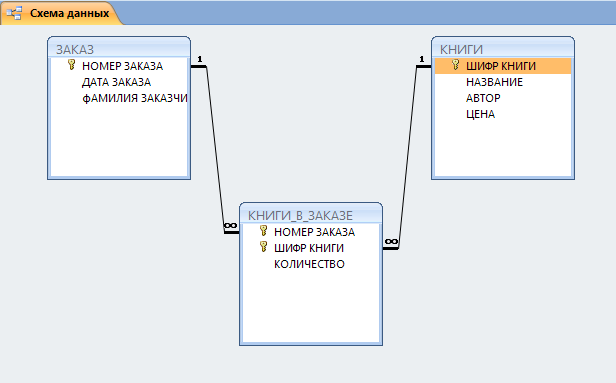Select the ФАМИЛИЯ ЗАКАЗЧИ field
The image size is (616, 383).
coord(119,98)
